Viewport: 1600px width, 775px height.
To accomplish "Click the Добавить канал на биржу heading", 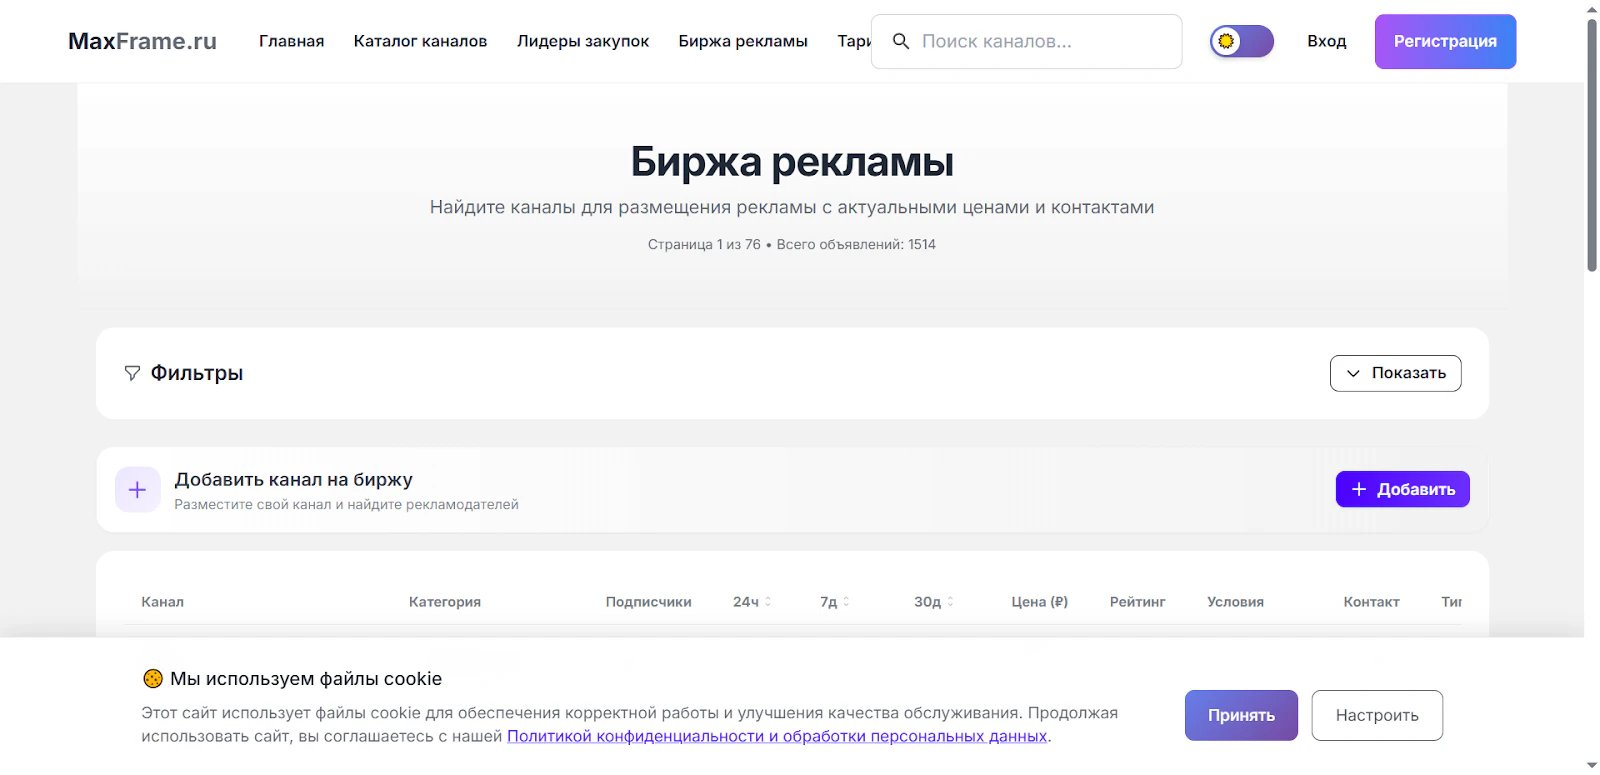I will [293, 479].
